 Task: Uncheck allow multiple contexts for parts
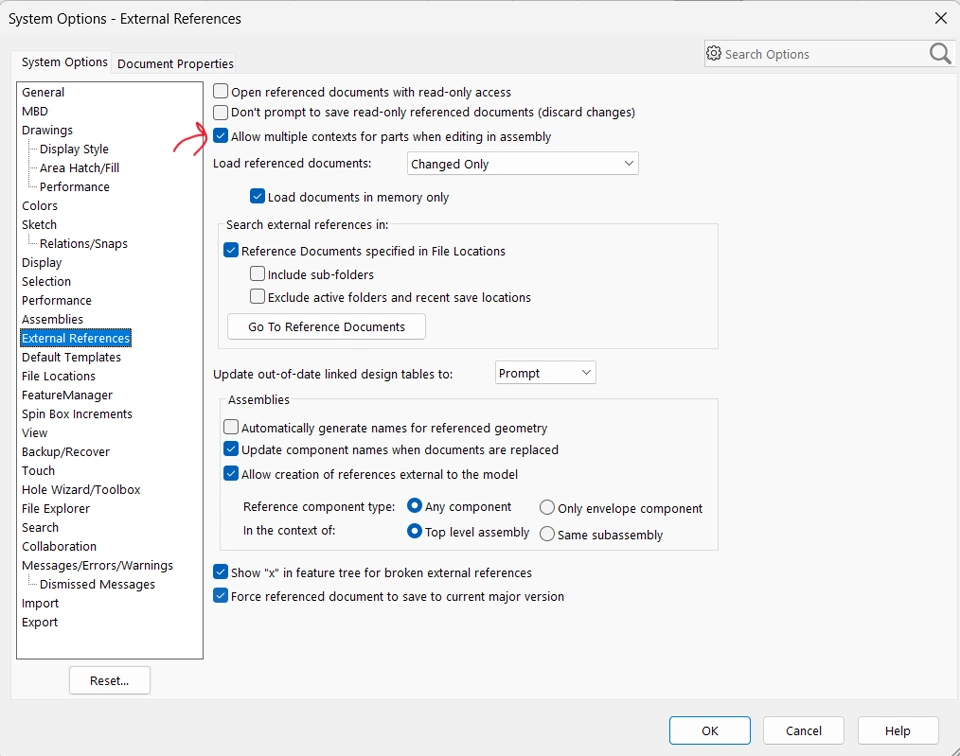click(x=220, y=136)
